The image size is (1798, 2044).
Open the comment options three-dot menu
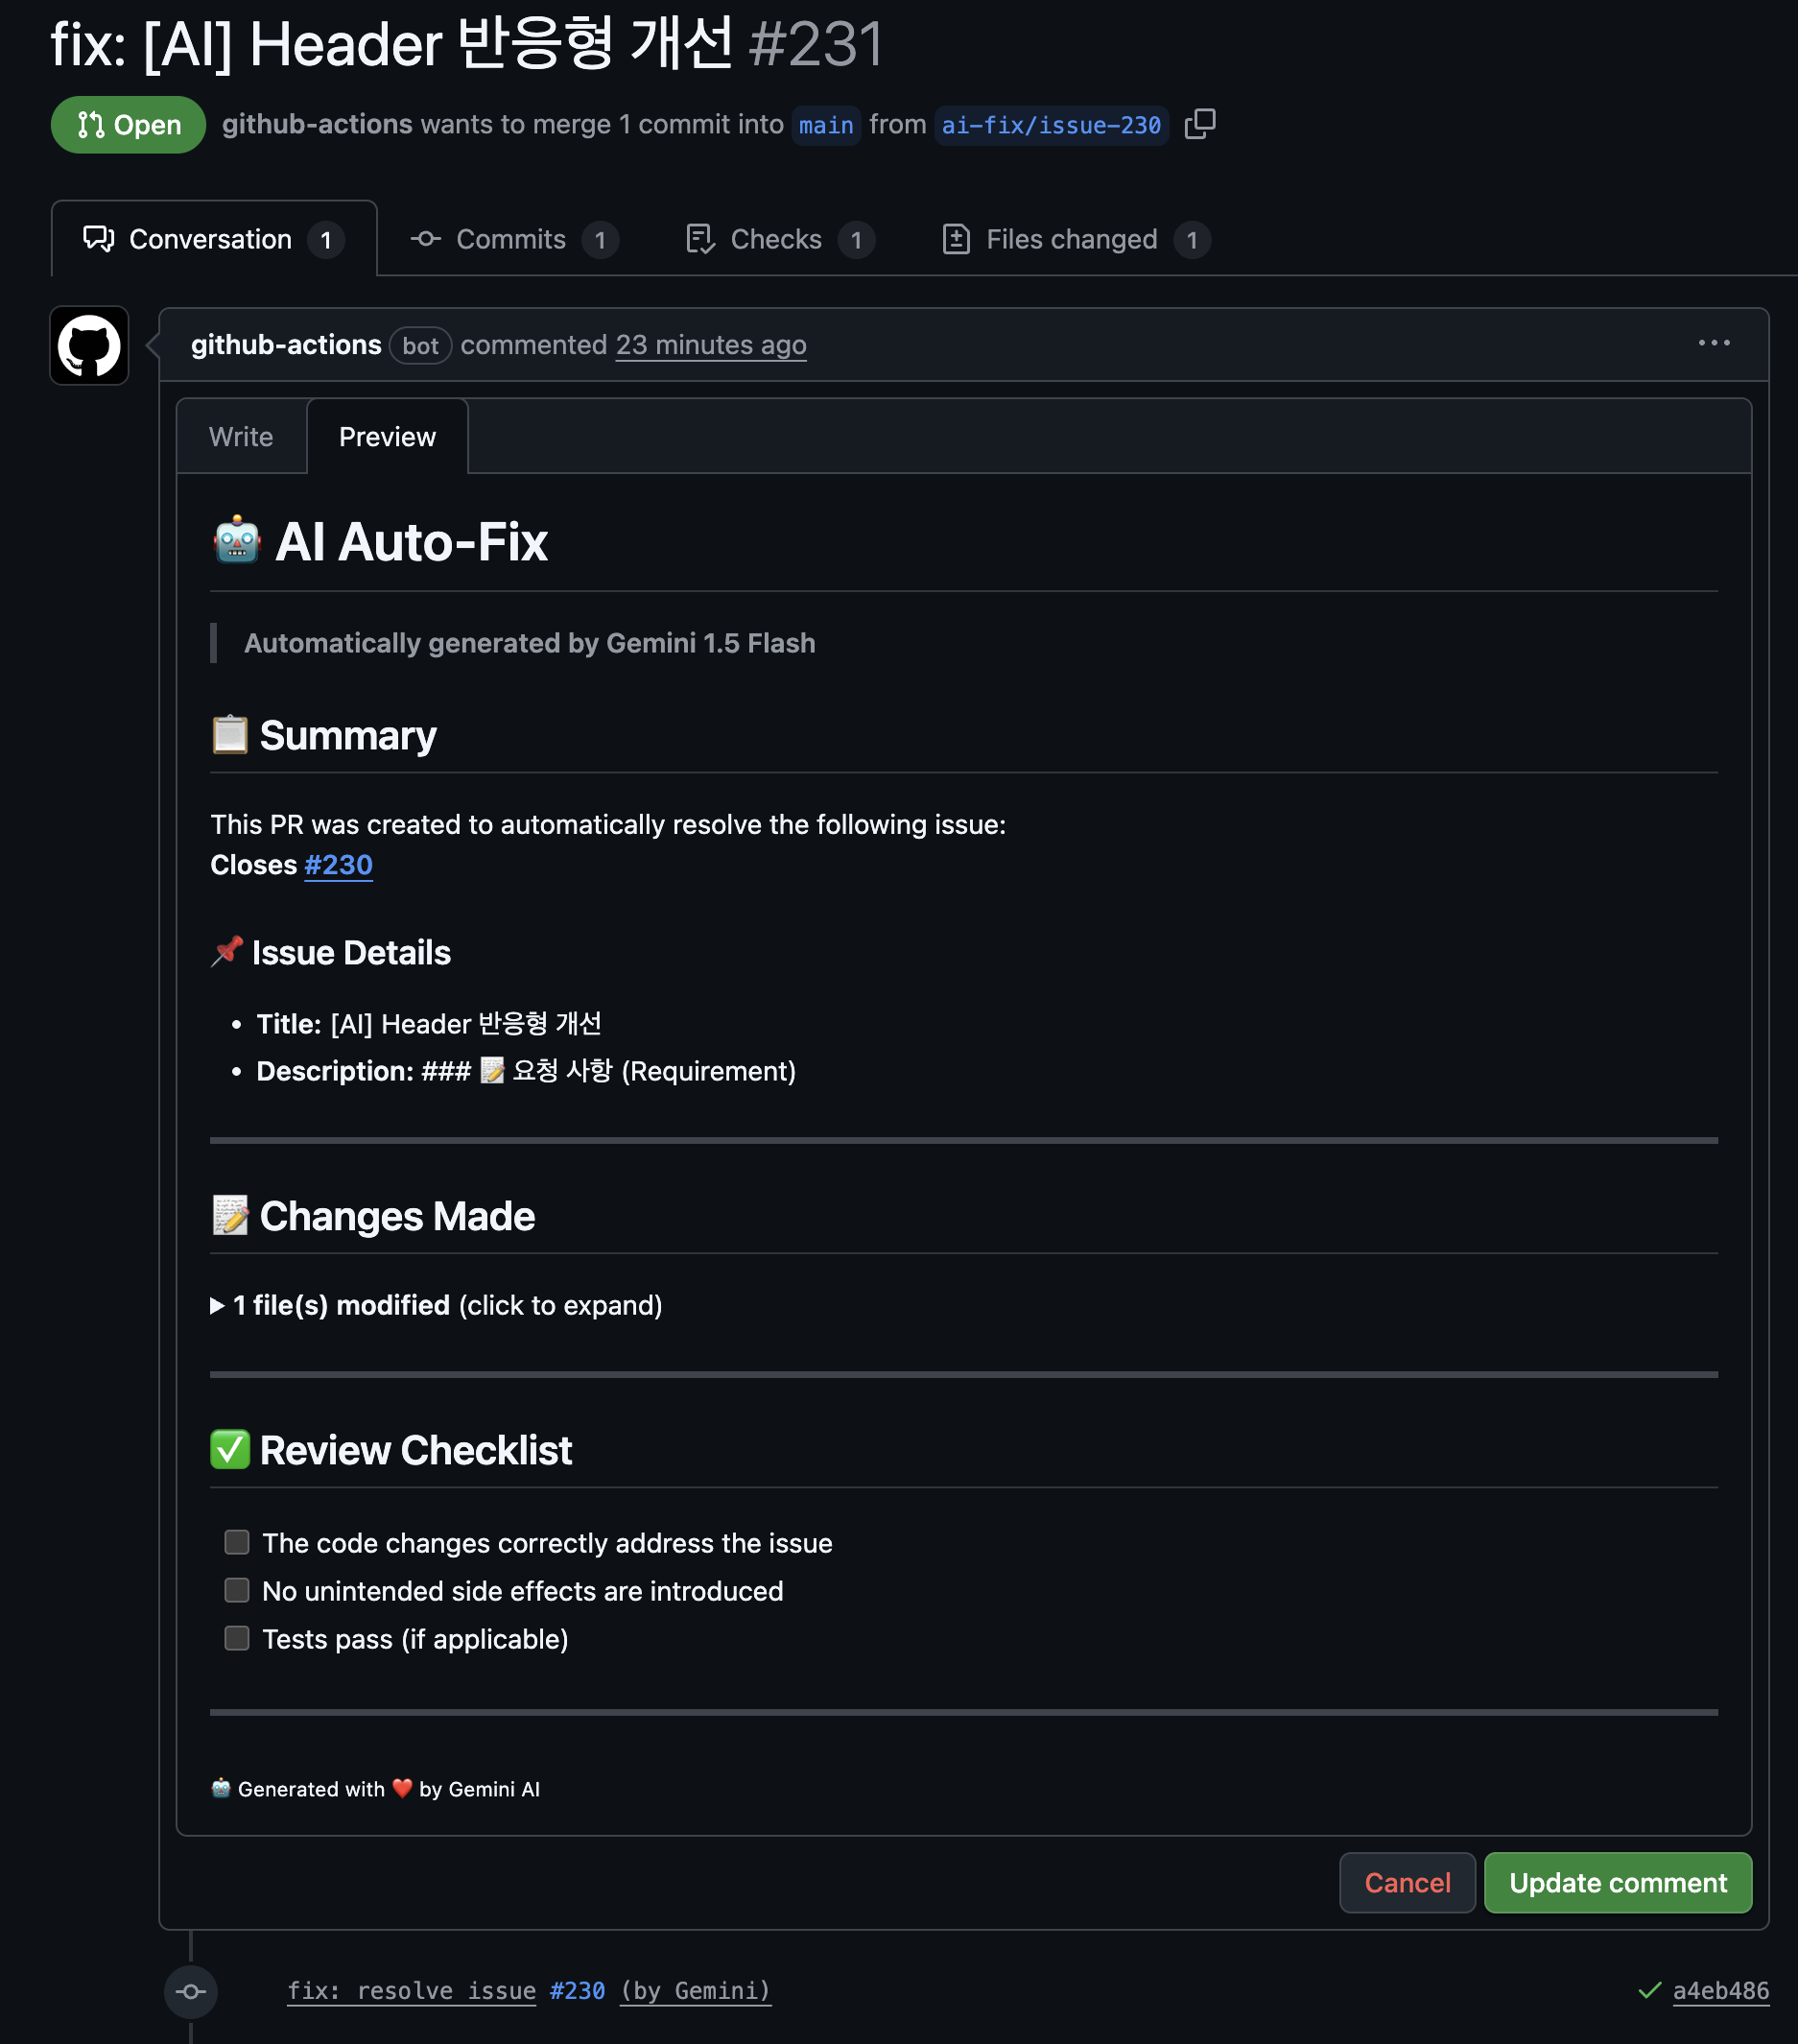pos(1713,343)
